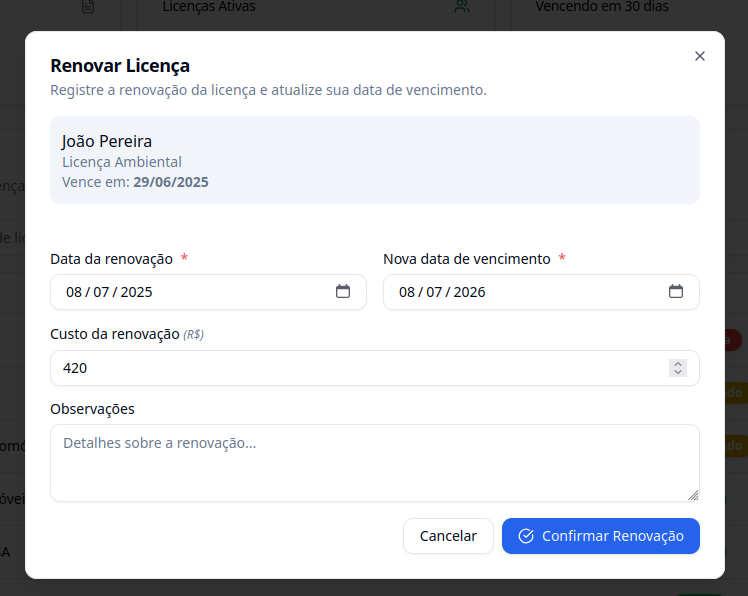The width and height of the screenshot is (748, 596).
Task: Click the Licença Ambiental label
Action: 122,162
